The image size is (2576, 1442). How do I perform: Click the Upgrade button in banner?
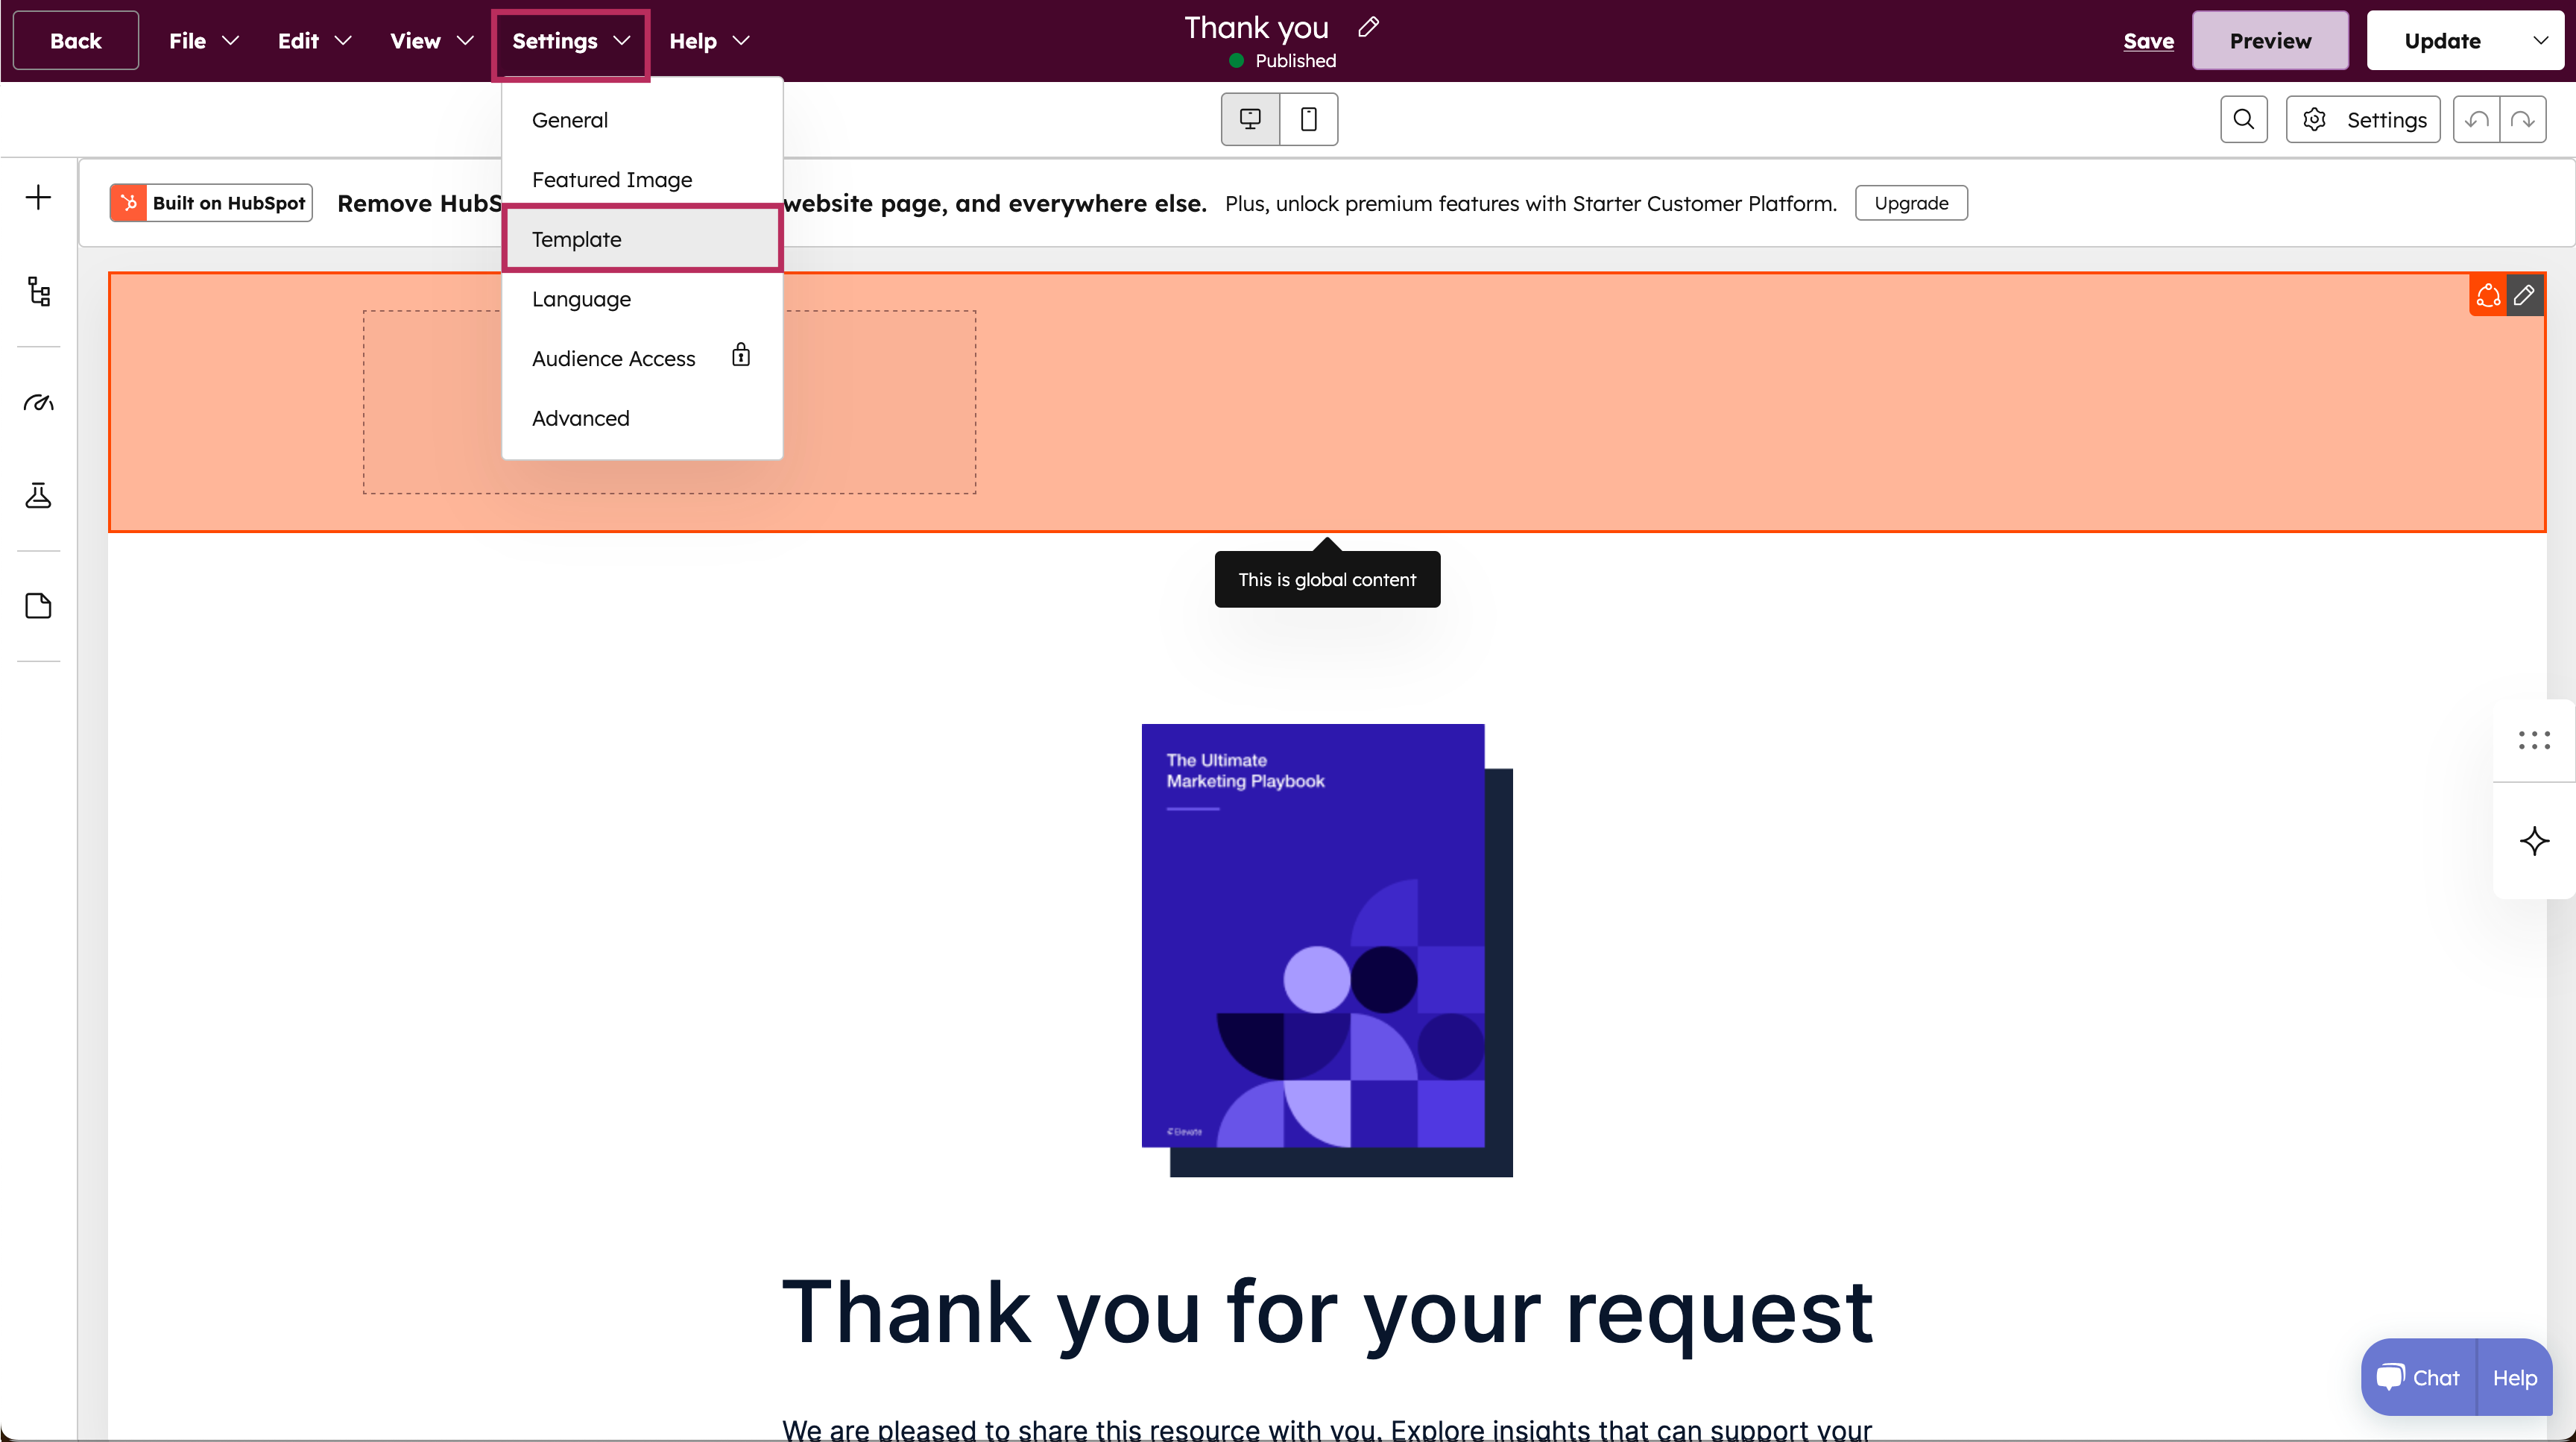(1910, 203)
